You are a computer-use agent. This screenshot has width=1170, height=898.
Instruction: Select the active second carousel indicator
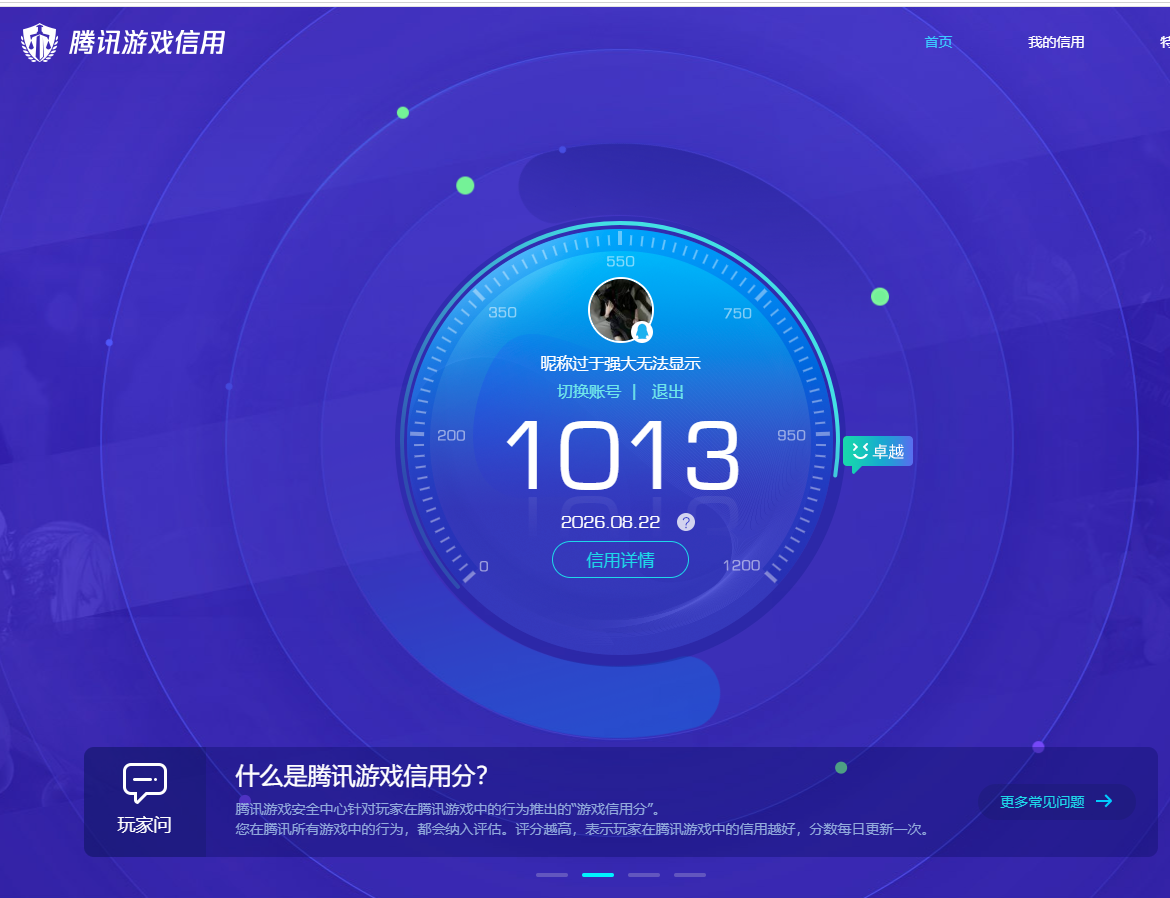coord(598,875)
